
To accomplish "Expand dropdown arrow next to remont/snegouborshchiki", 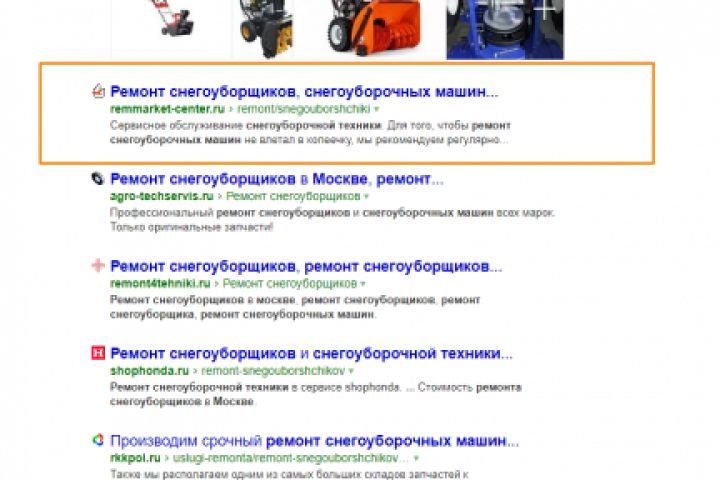I will [x=377, y=109].
